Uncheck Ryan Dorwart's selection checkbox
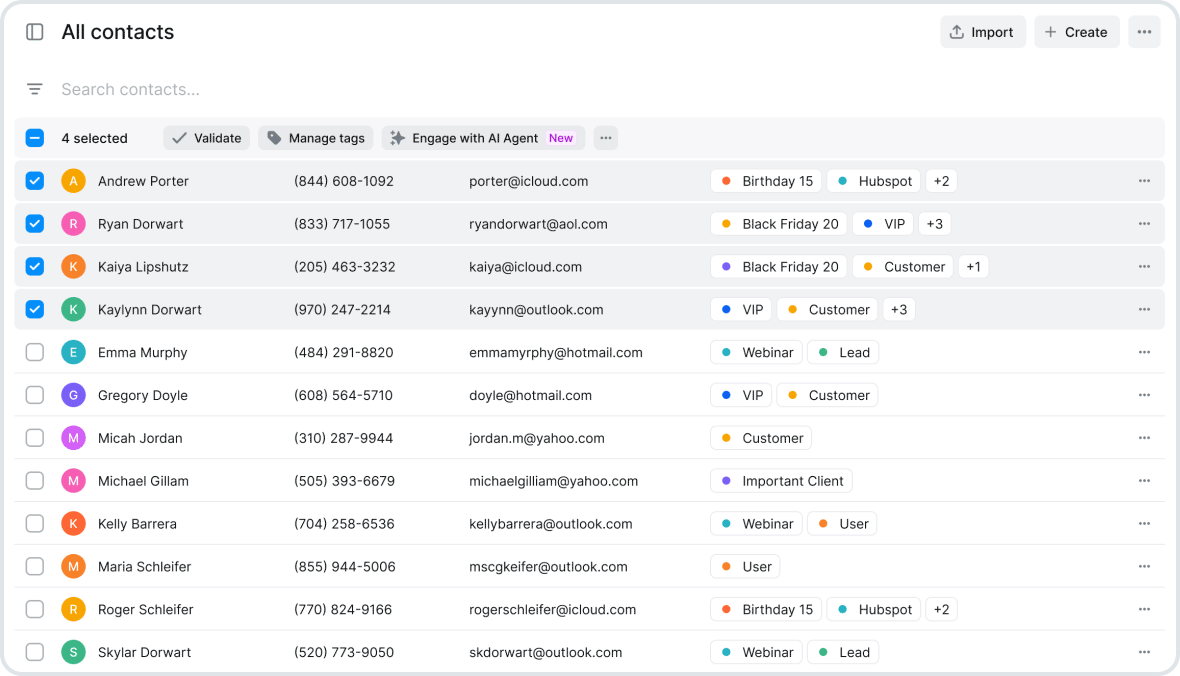Screen dimensions: 1180x676 point(34,223)
